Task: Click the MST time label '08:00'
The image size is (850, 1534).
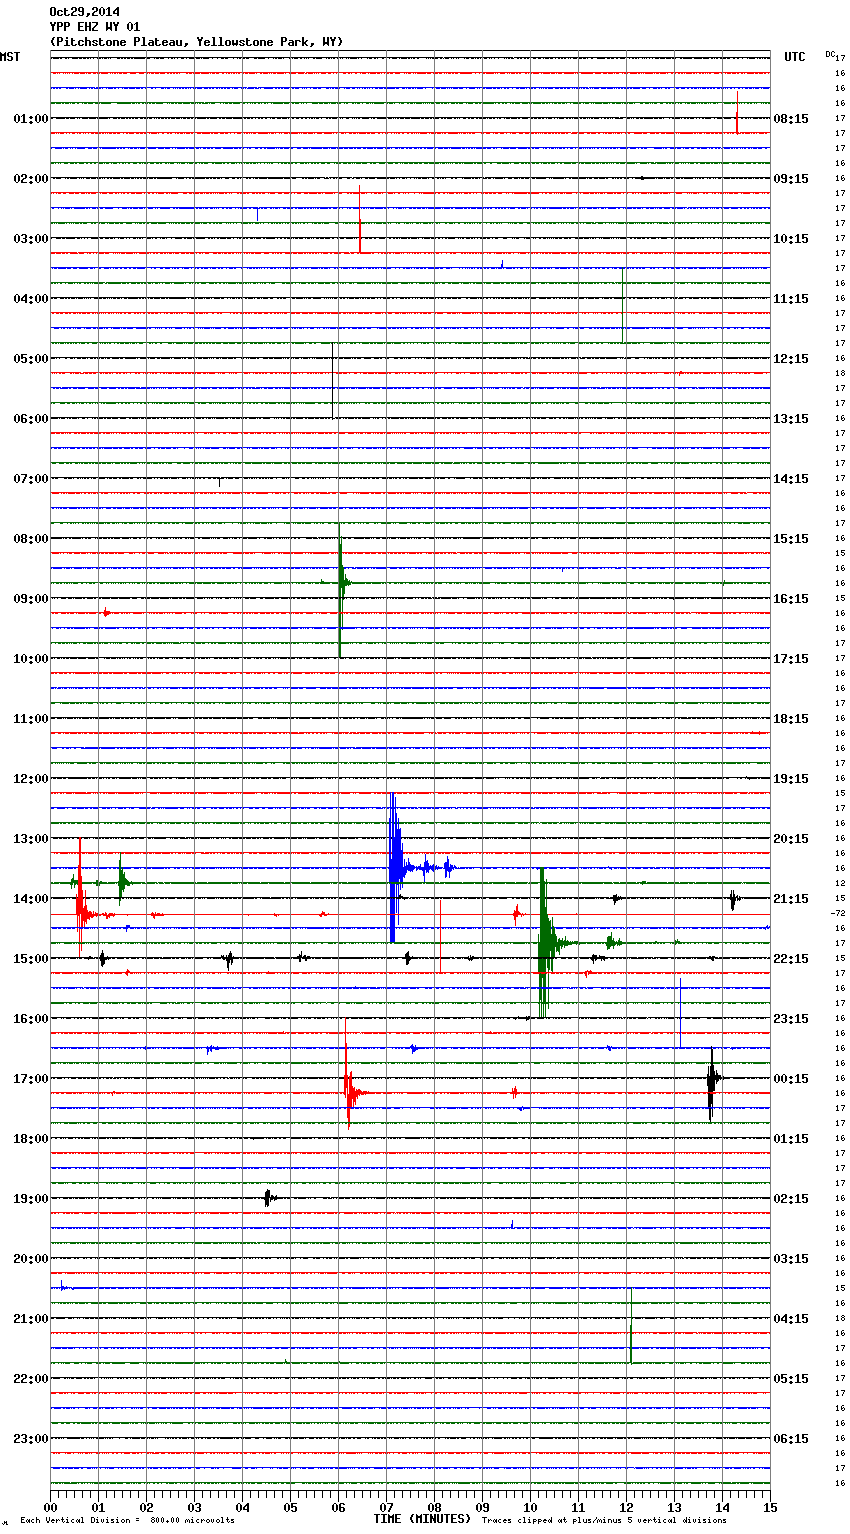Action: tap(31, 539)
